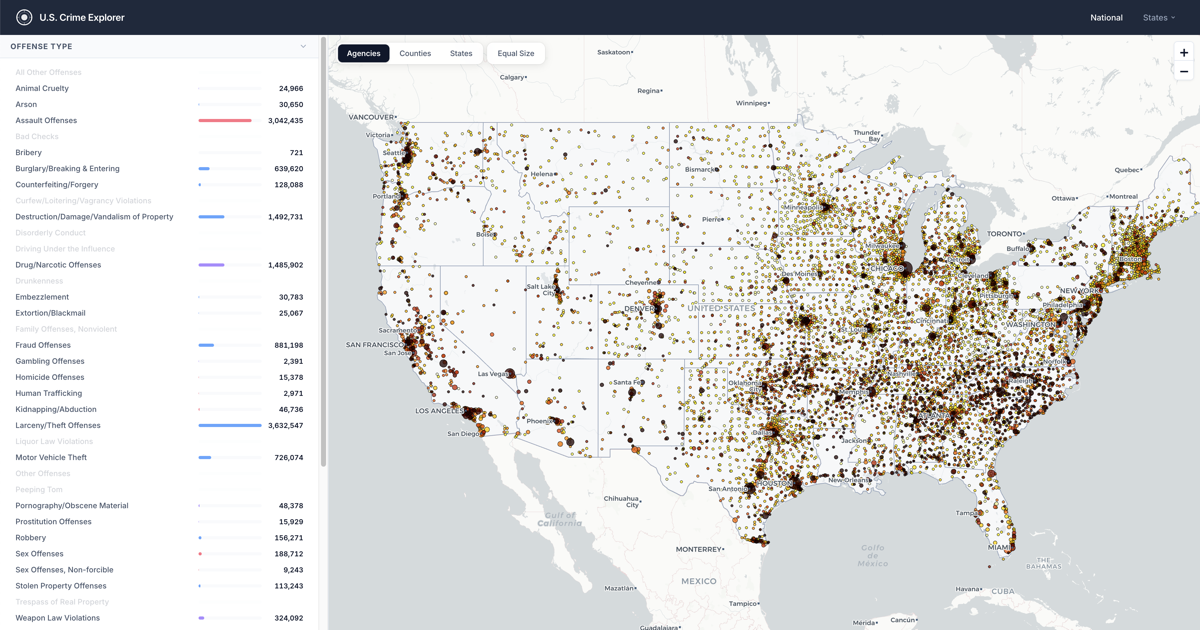Select the Bribery offense
1200x630 pixels.
159,152
